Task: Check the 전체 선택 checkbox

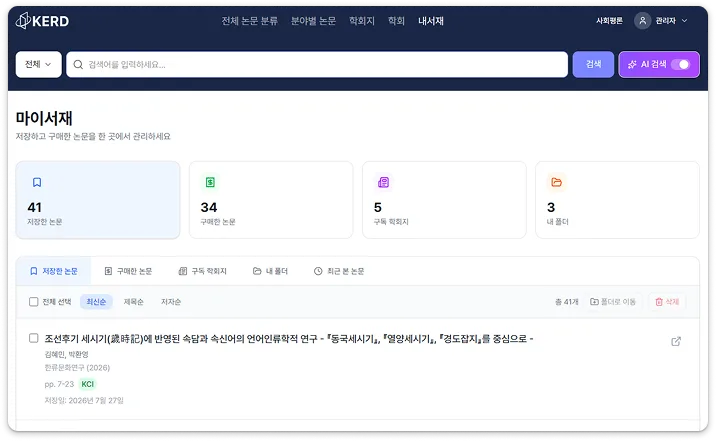Action: [x=33, y=302]
